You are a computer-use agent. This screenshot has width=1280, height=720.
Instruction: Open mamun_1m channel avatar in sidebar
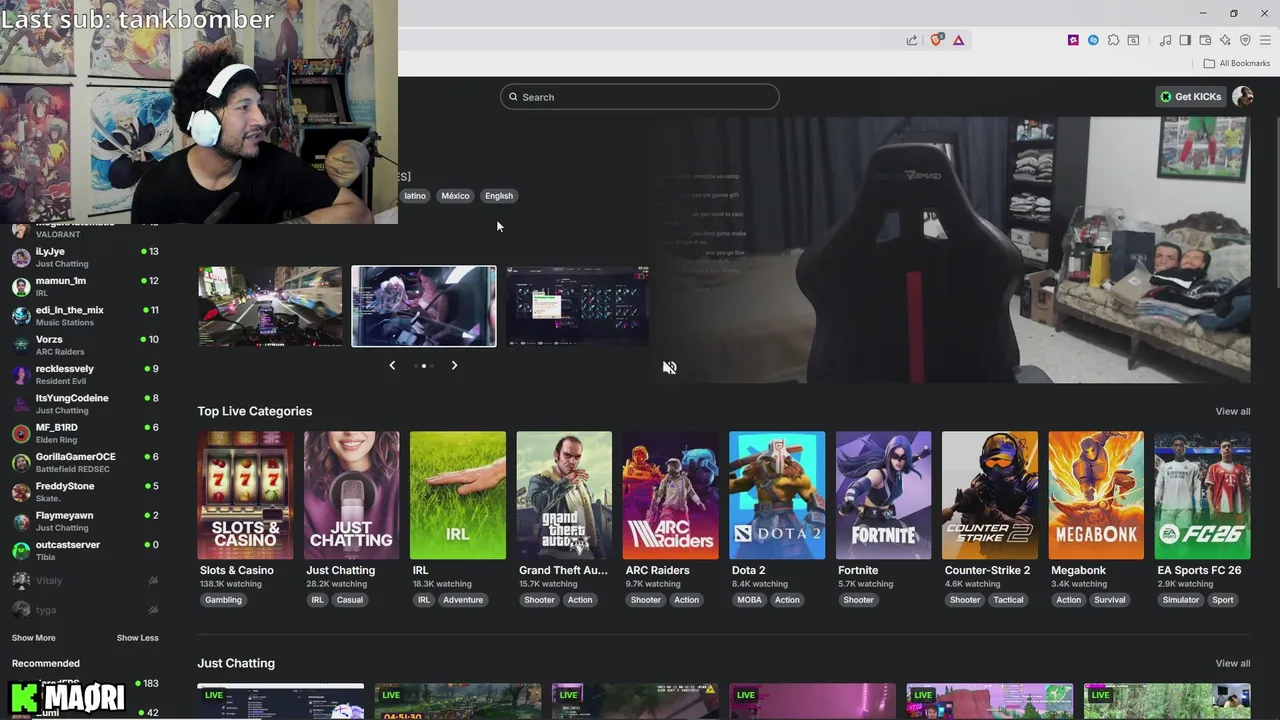point(21,287)
